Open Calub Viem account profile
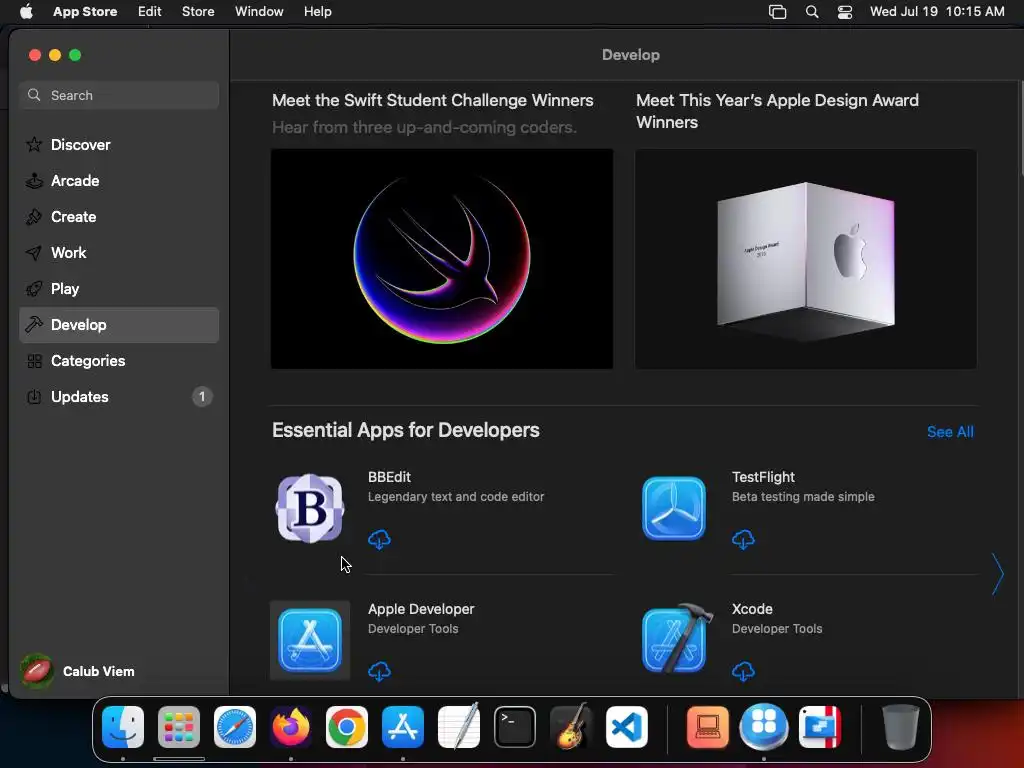This screenshot has height=768, width=1024. 77,671
